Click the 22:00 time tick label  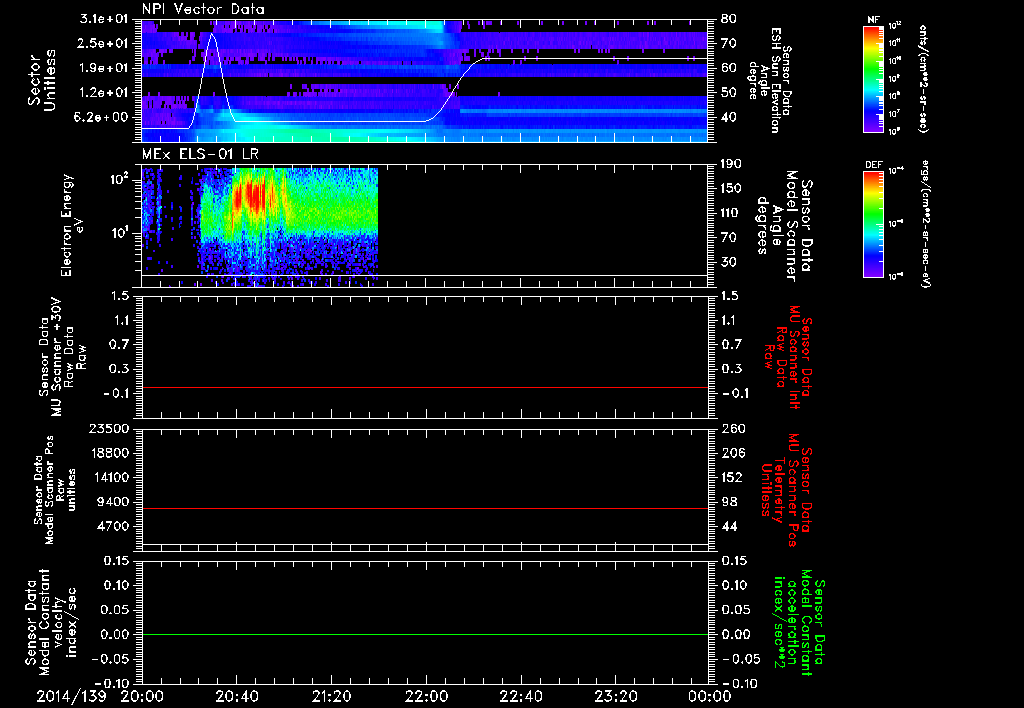426,696
